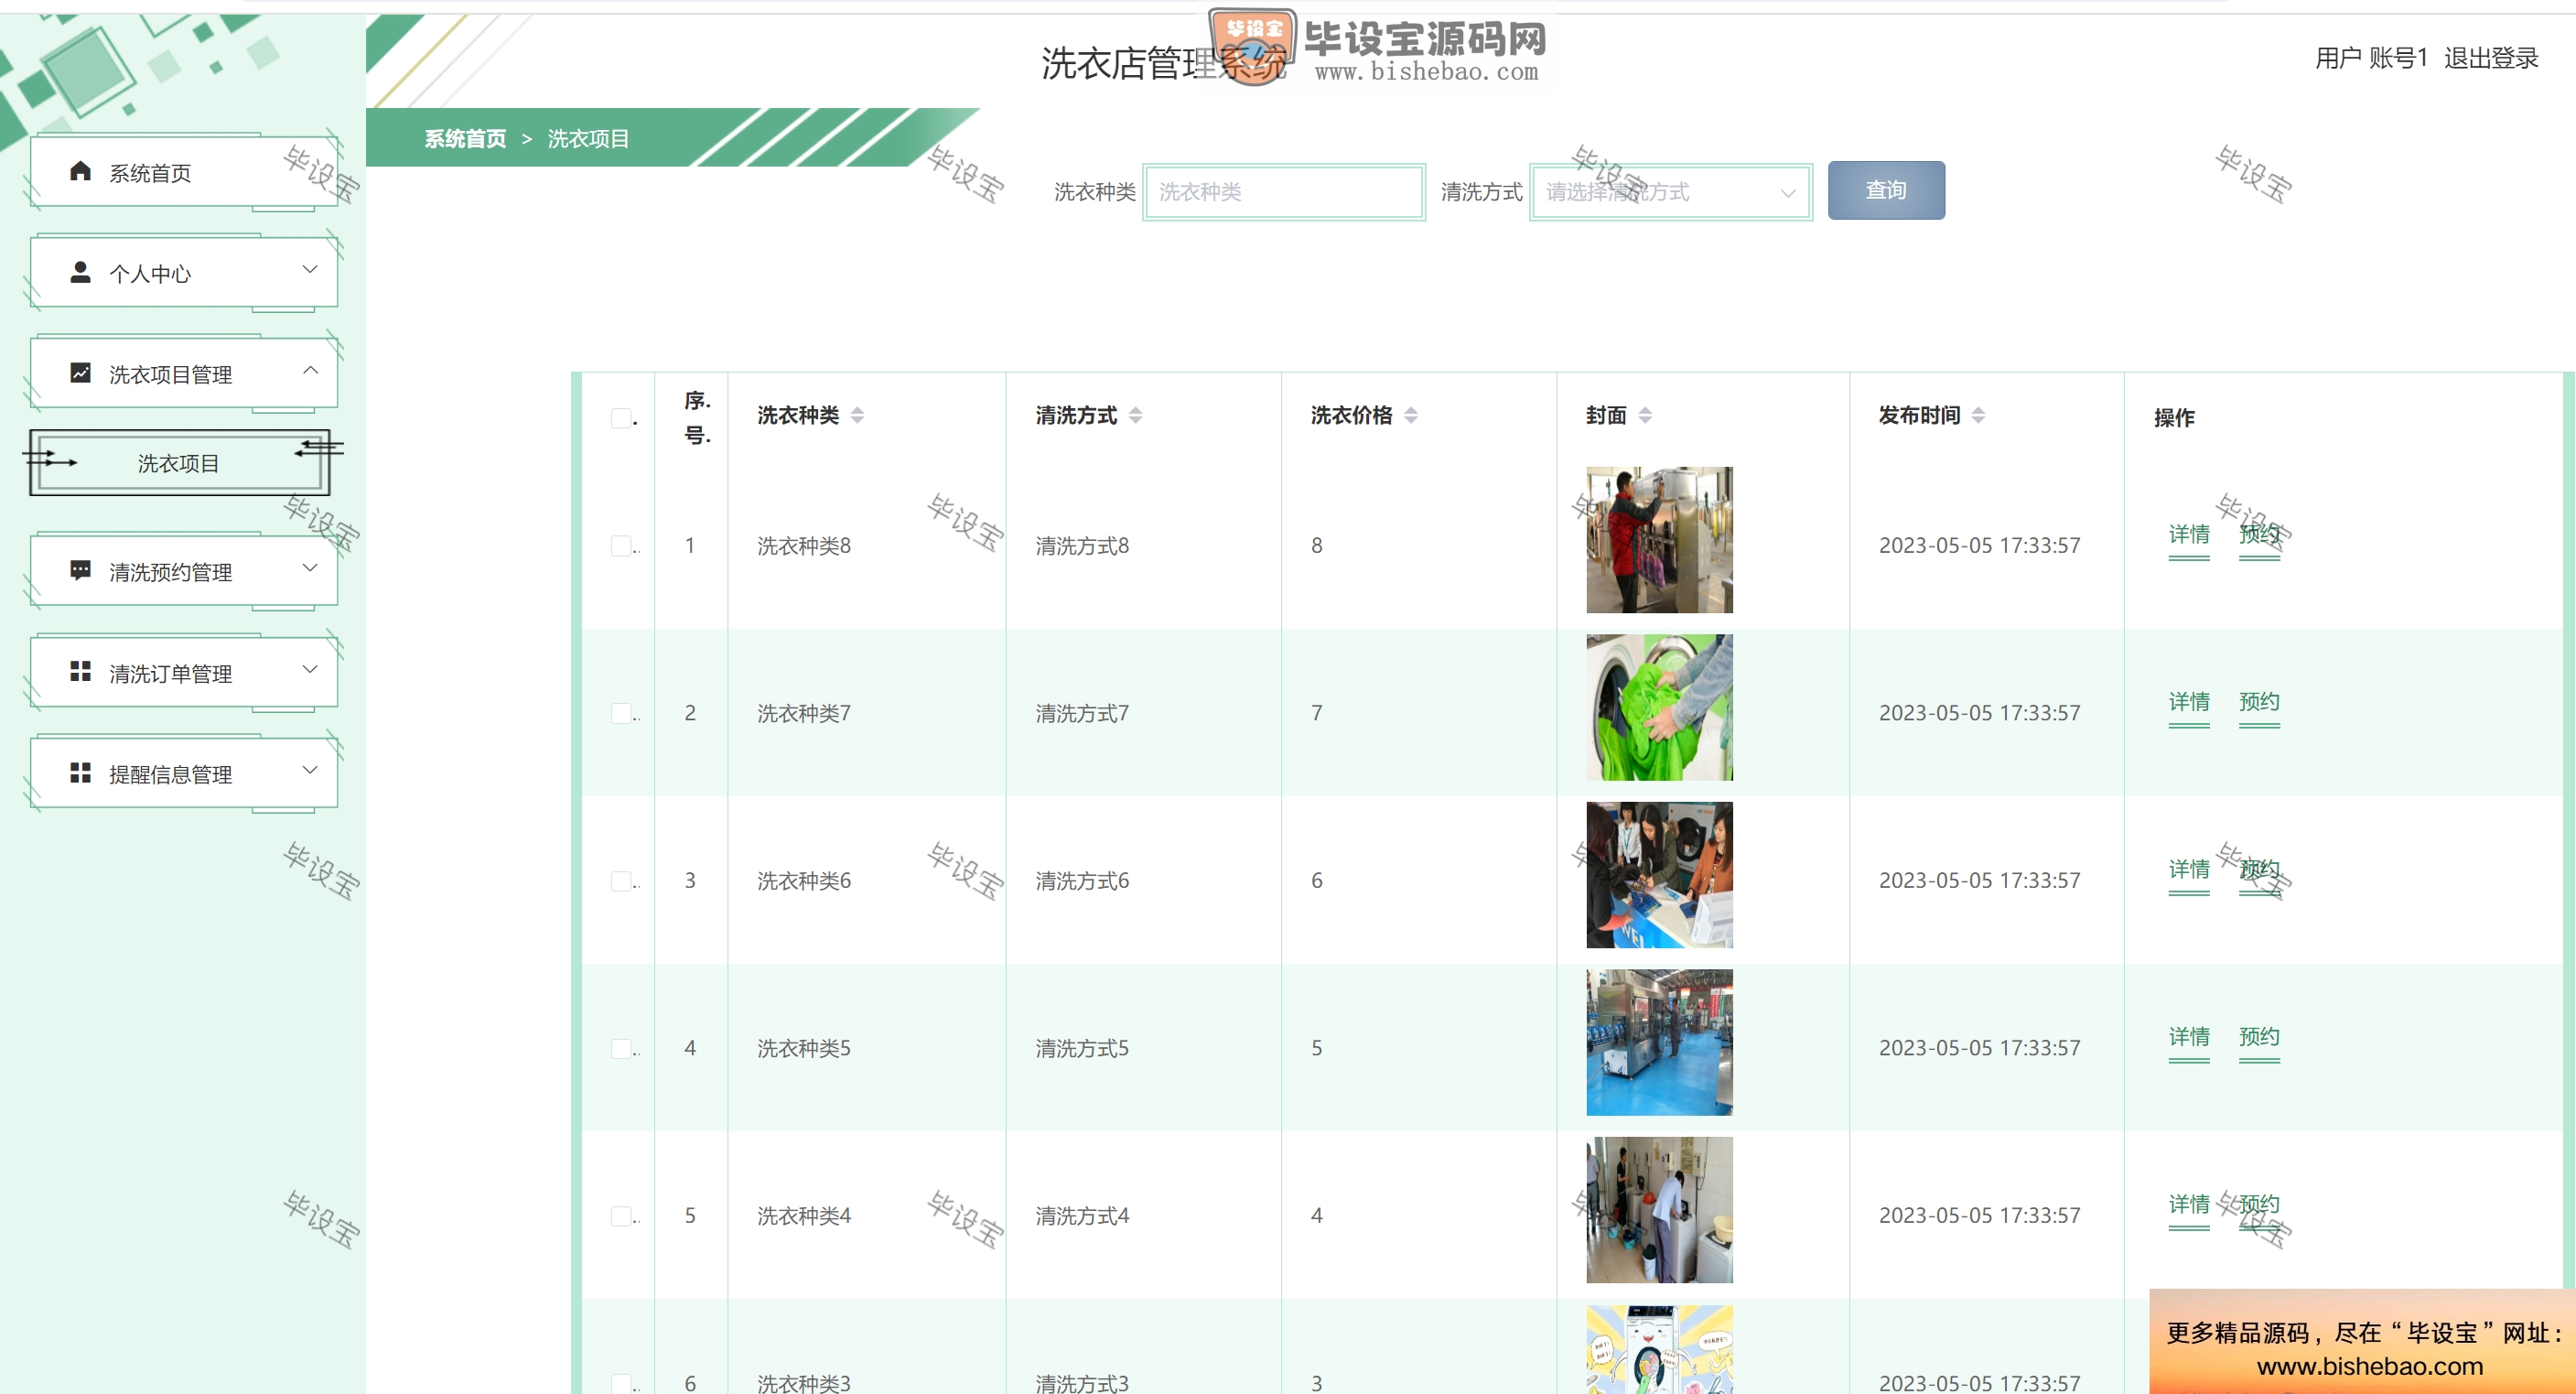Click 预约 for 洗衣种类7
The width and height of the screenshot is (2576, 1394).
coord(2259,702)
